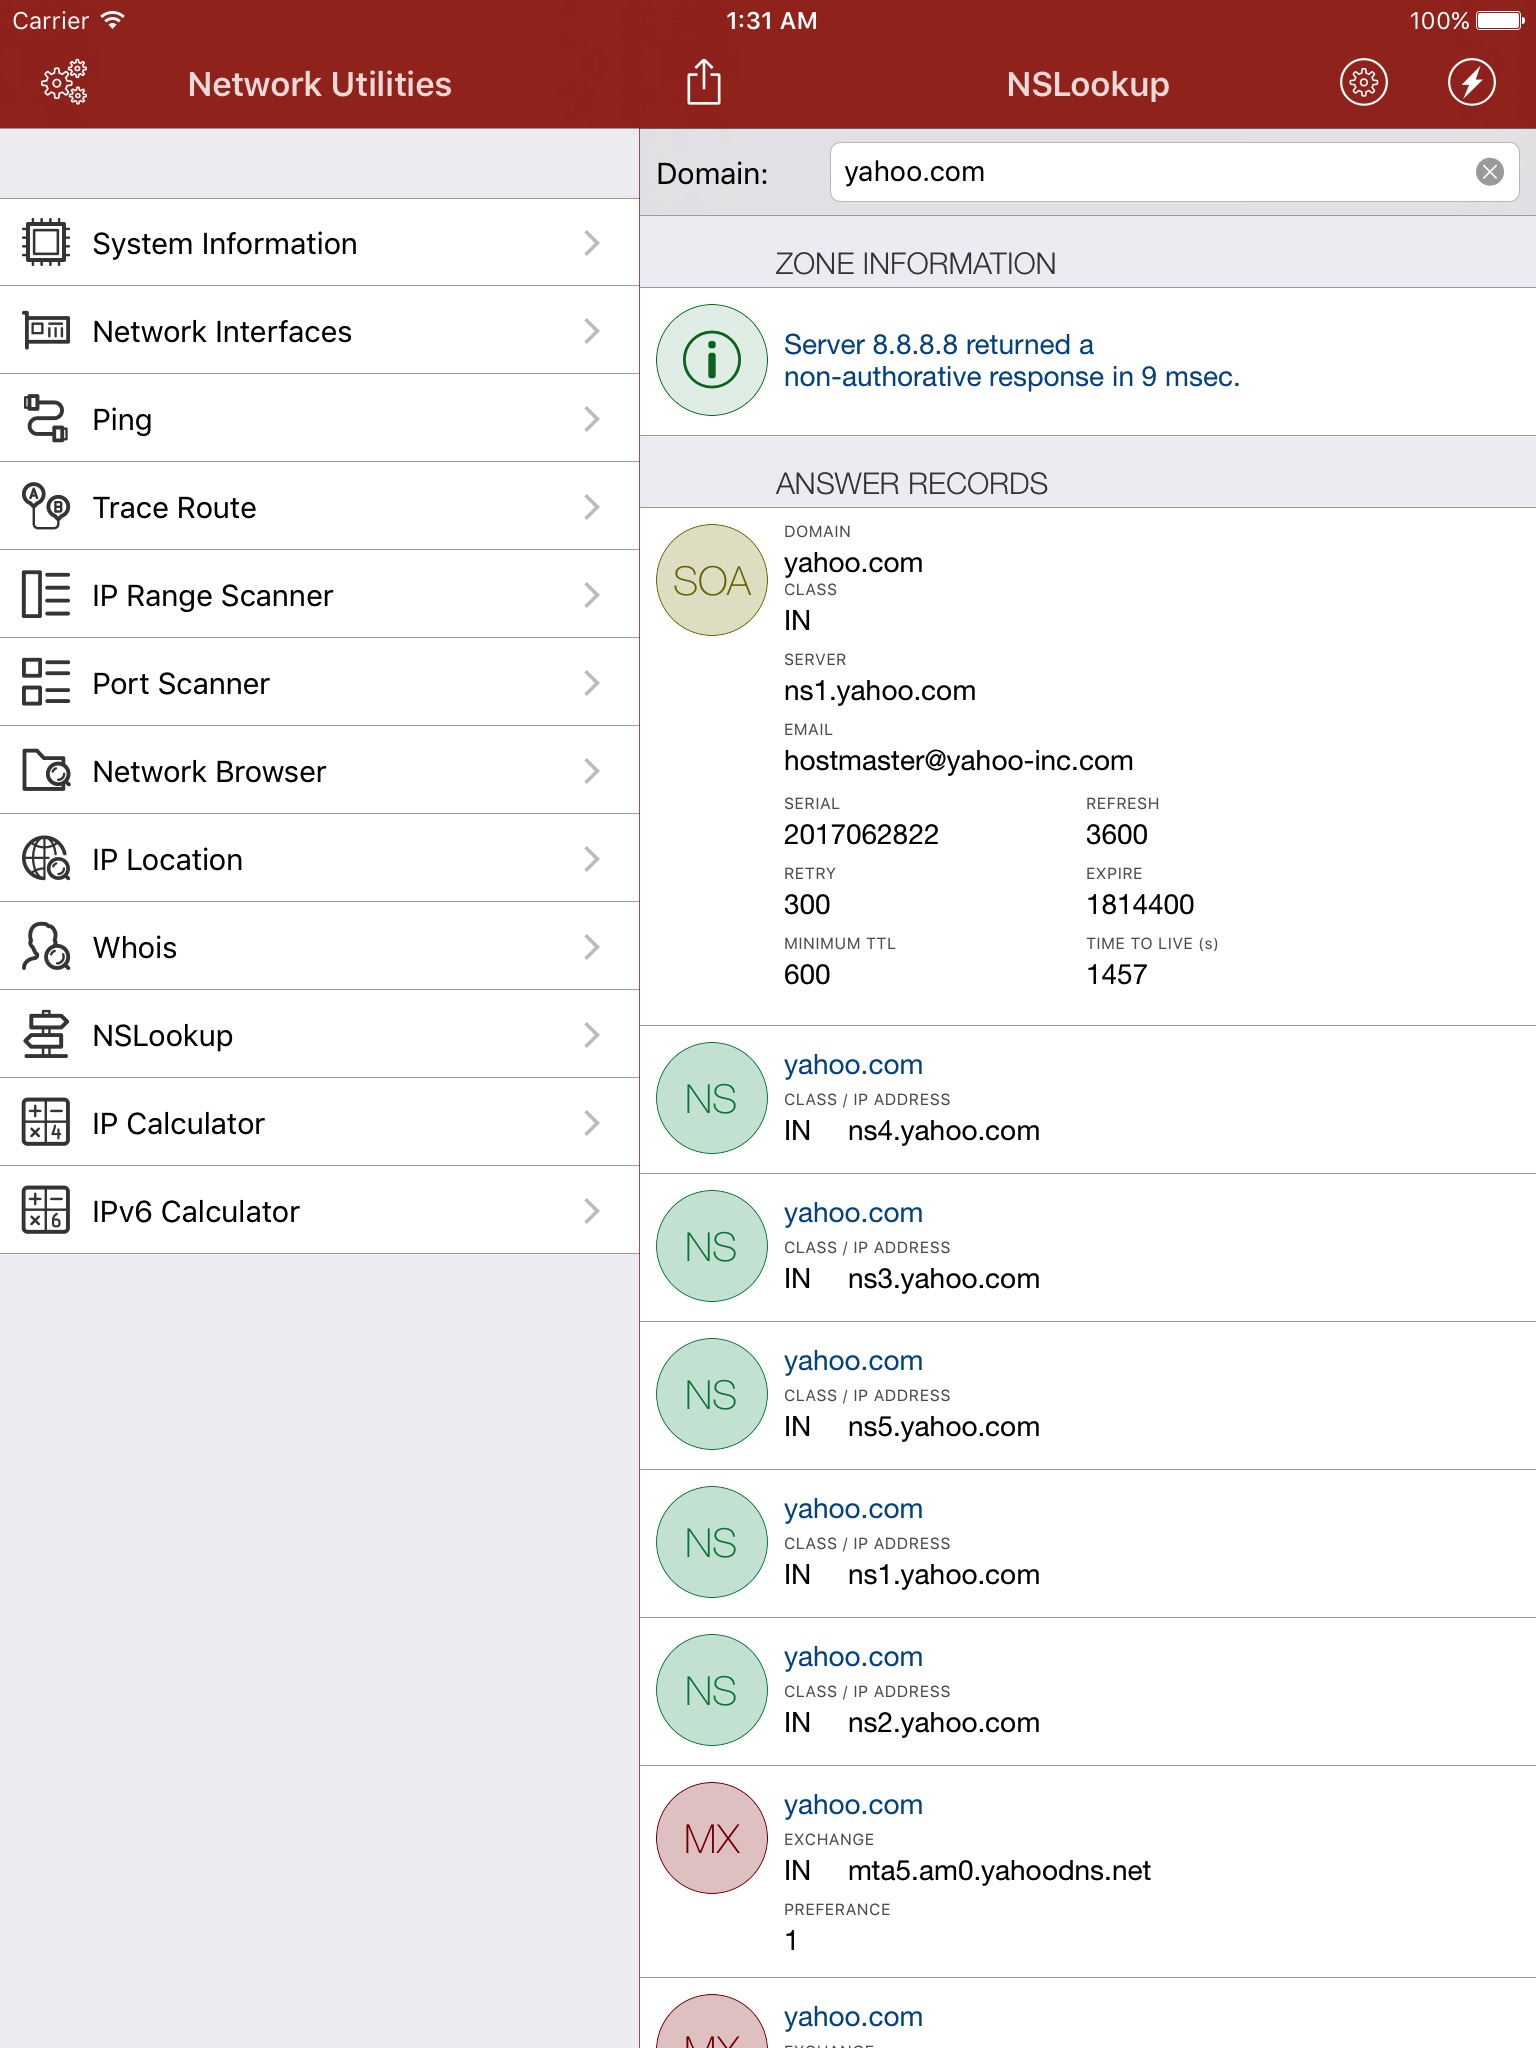
Task: Open Port Scanner chevron
Action: 592,683
